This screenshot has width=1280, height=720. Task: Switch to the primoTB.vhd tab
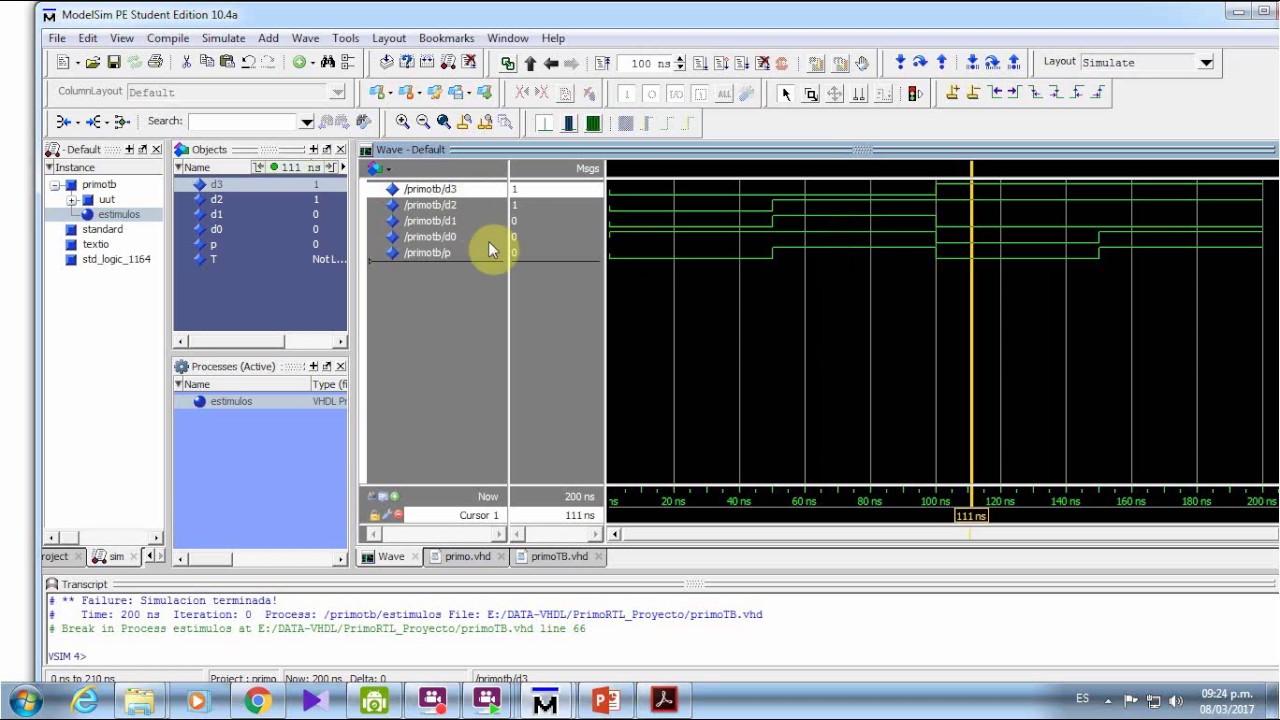pos(559,557)
